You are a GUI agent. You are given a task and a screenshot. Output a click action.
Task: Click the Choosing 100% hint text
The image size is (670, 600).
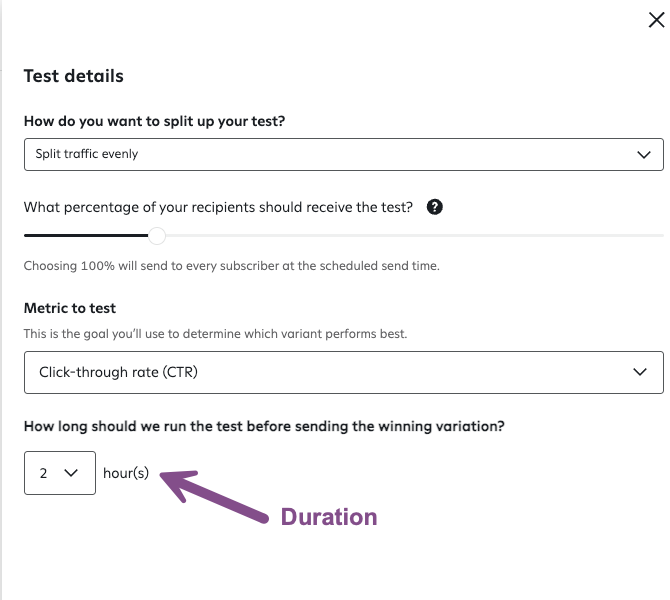(x=232, y=266)
